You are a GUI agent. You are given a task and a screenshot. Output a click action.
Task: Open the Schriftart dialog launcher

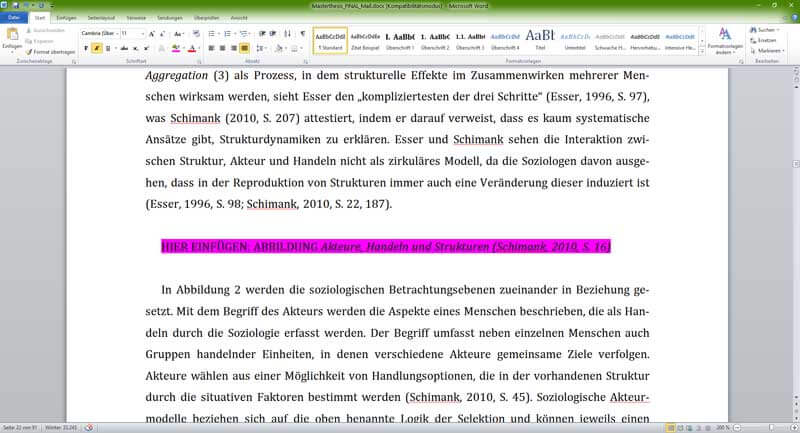coord(199,62)
